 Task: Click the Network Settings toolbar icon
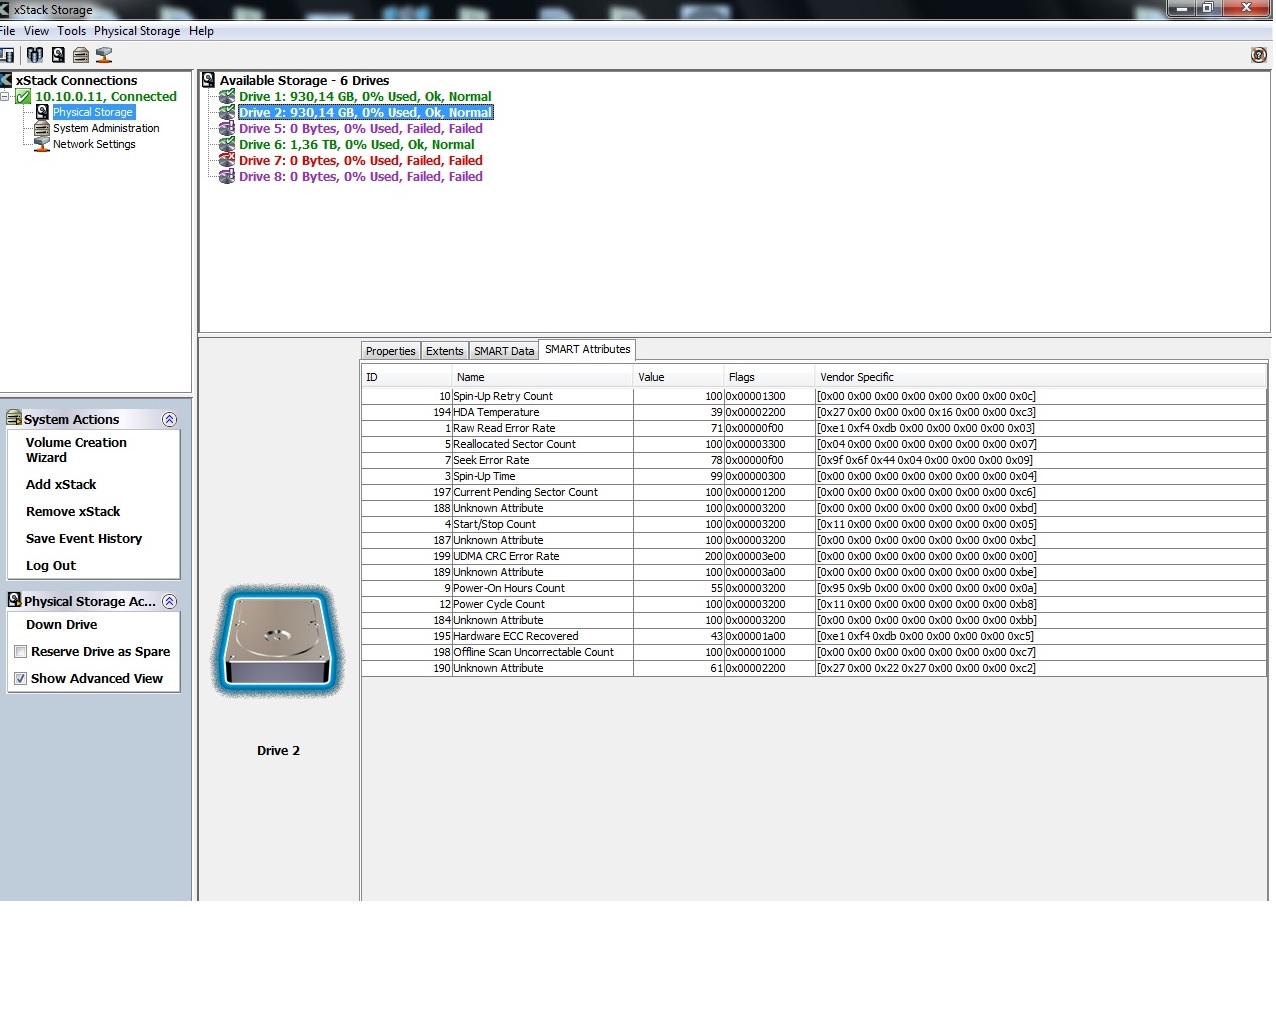coord(103,55)
